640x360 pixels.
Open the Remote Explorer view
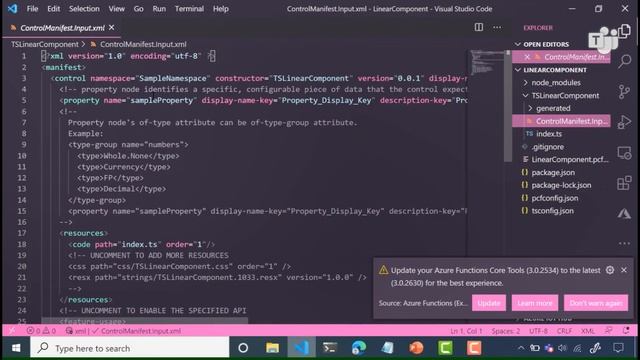point(624,153)
